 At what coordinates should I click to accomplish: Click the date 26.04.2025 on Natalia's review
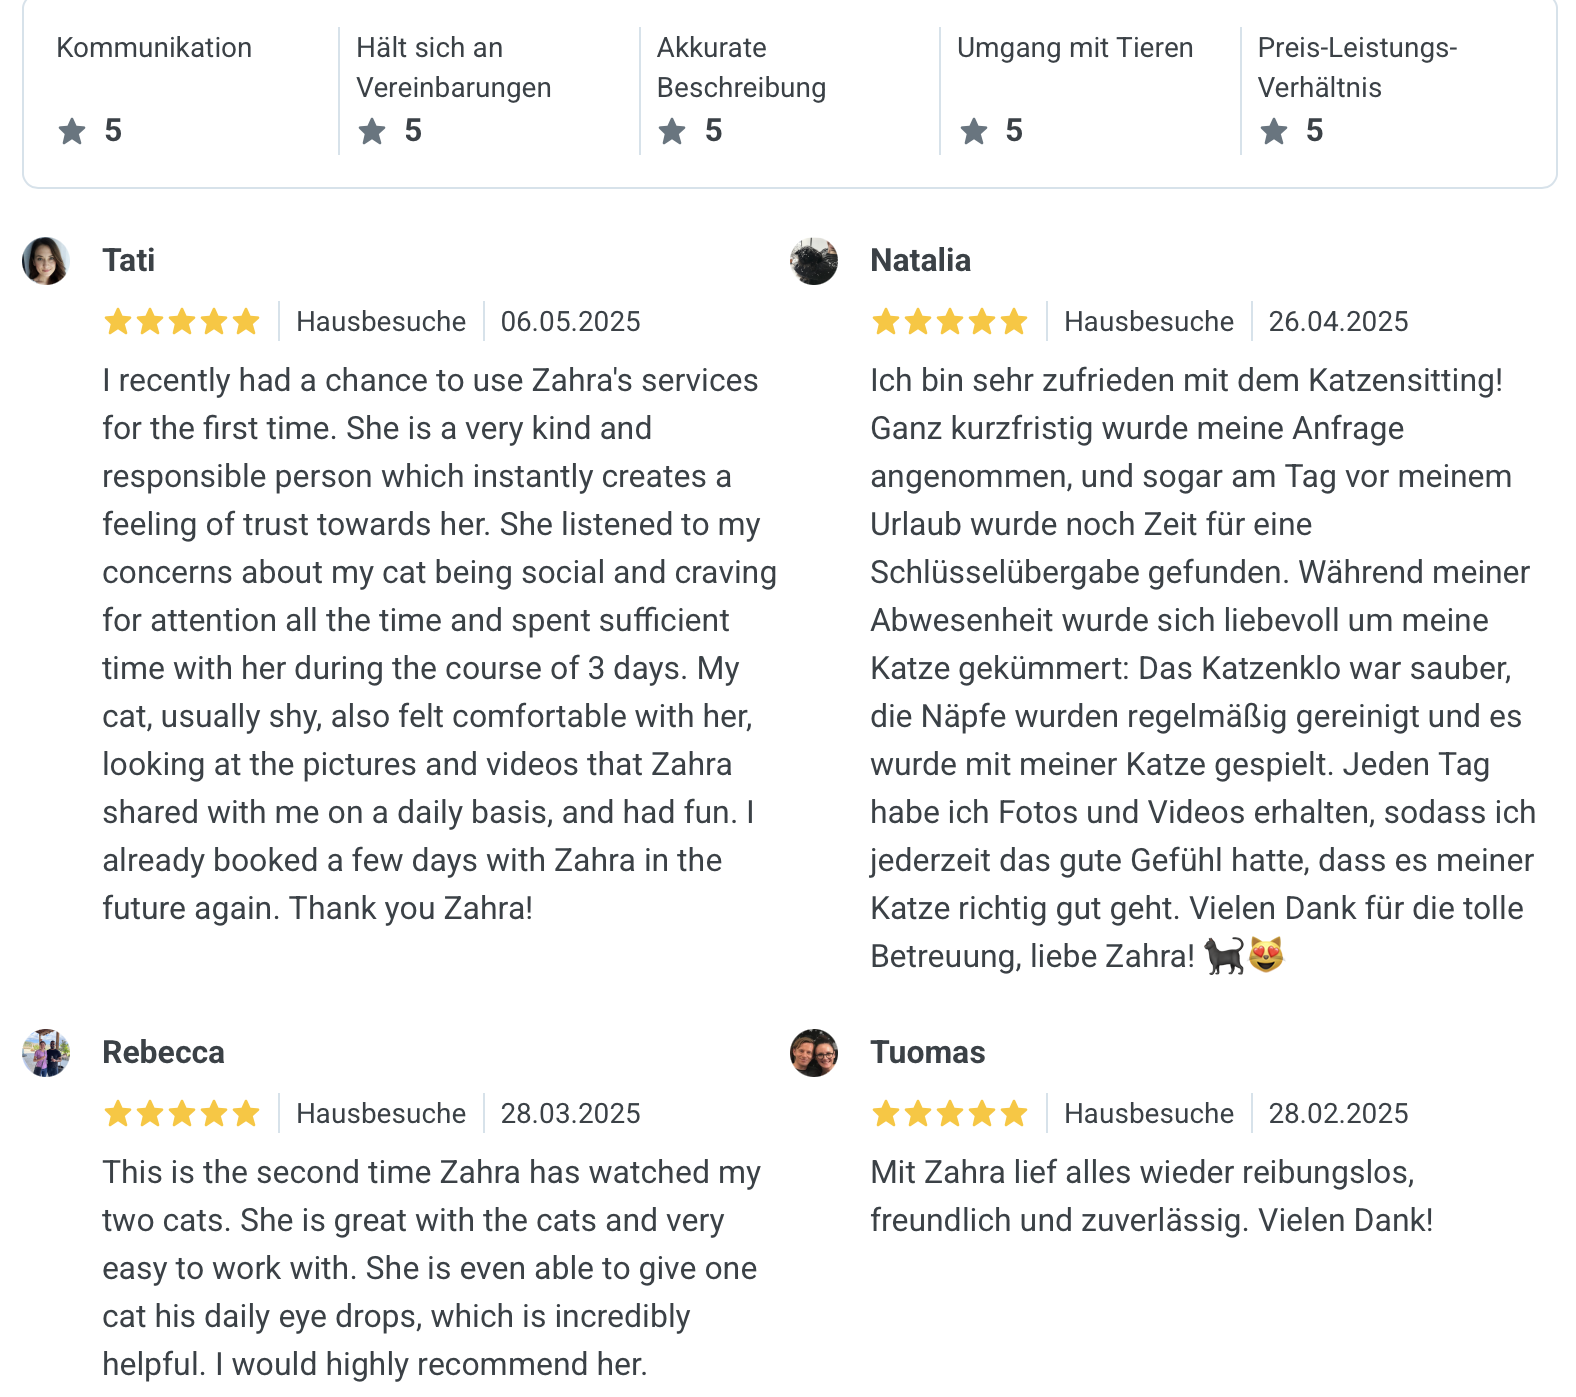(x=1338, y=322)
